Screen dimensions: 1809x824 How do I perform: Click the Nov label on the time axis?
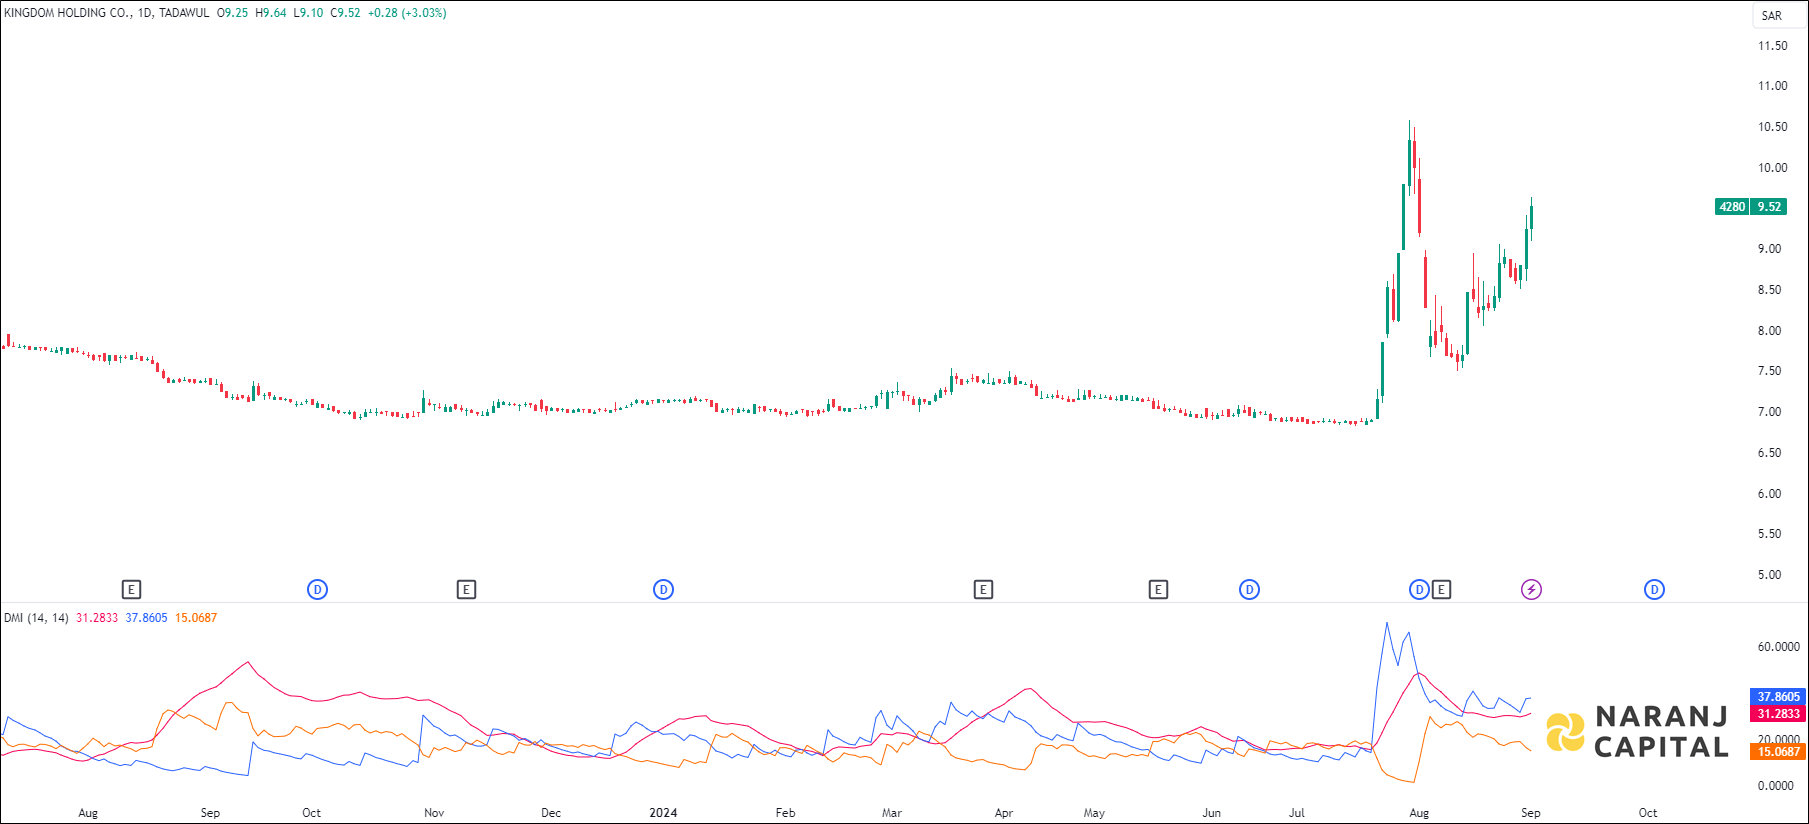point(434,813)
